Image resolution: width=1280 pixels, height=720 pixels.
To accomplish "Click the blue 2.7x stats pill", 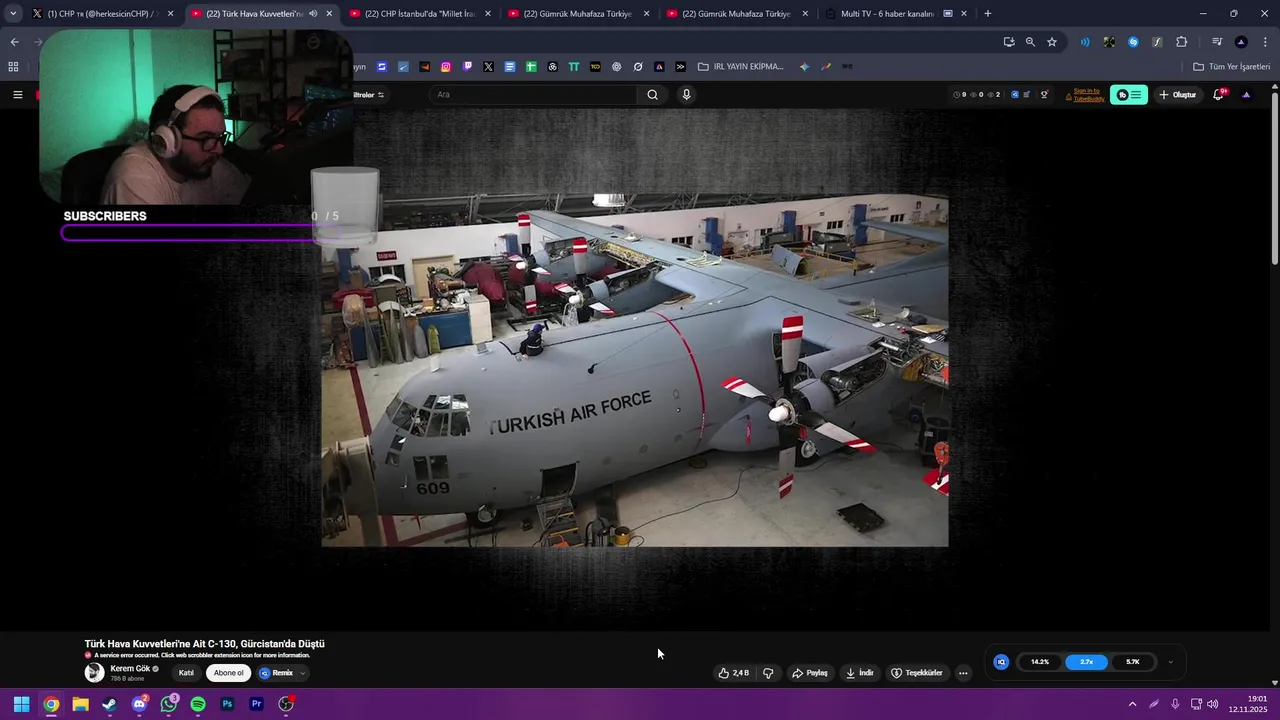I will (1086, 662).
